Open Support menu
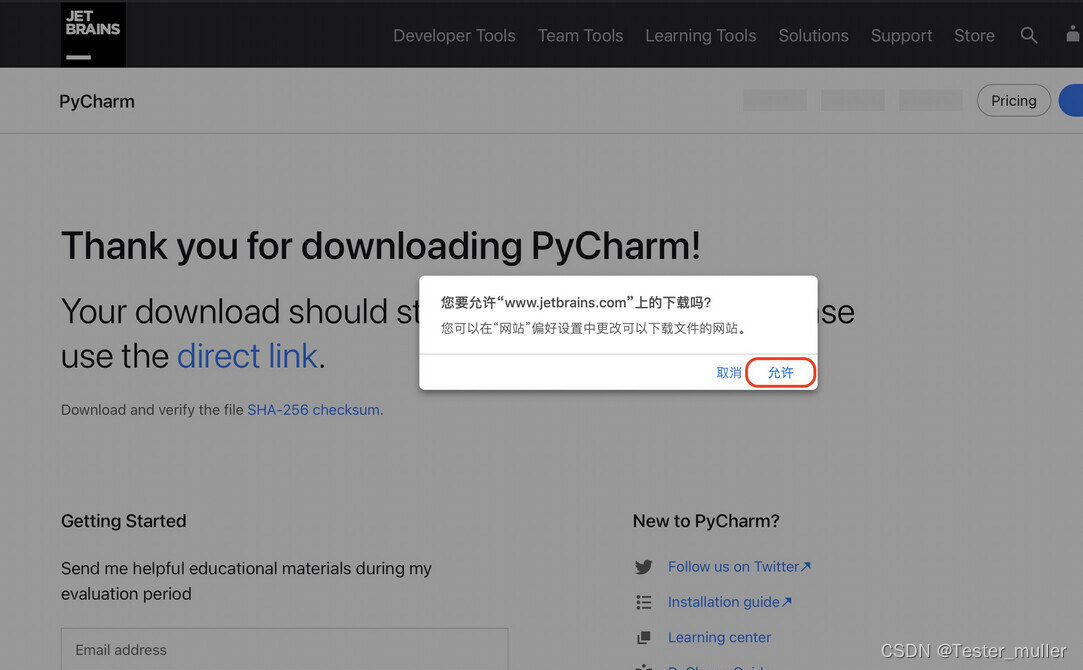 [901, 35]
